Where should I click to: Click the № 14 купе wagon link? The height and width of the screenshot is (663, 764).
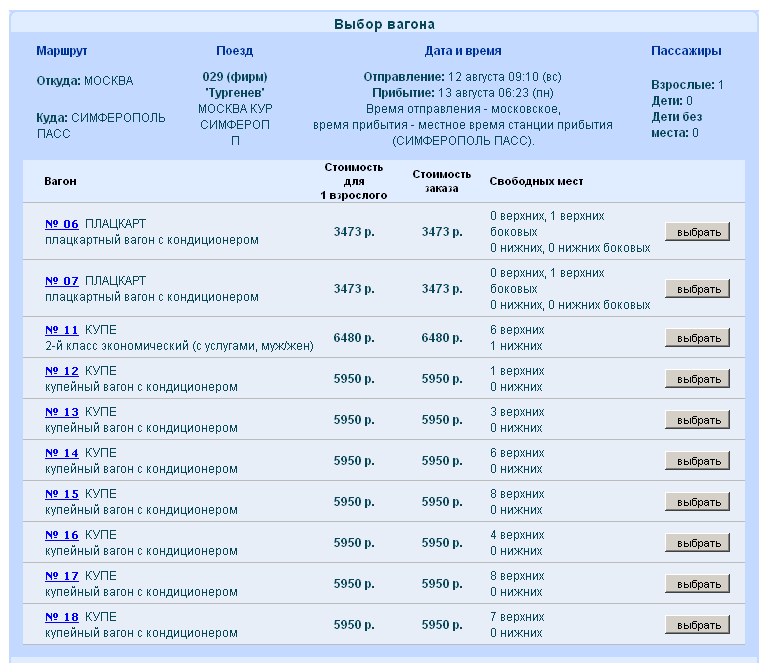(62, 453)
